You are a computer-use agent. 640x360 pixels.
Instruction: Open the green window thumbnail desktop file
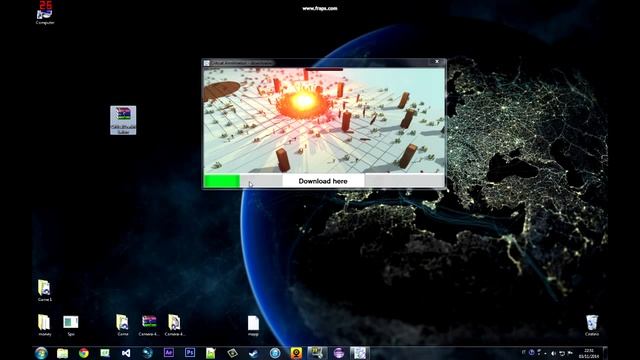coord(71,325)
